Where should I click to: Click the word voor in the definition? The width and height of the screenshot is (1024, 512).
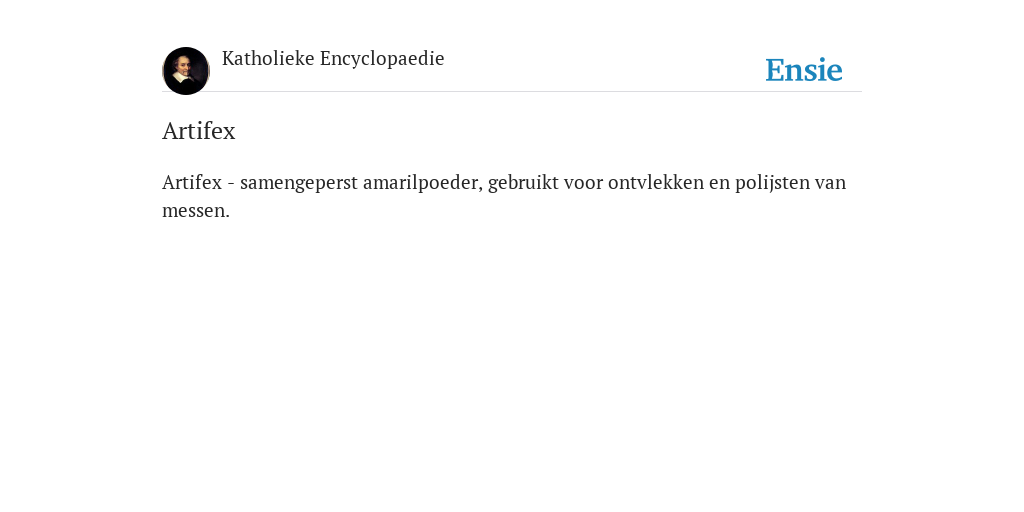583,184
